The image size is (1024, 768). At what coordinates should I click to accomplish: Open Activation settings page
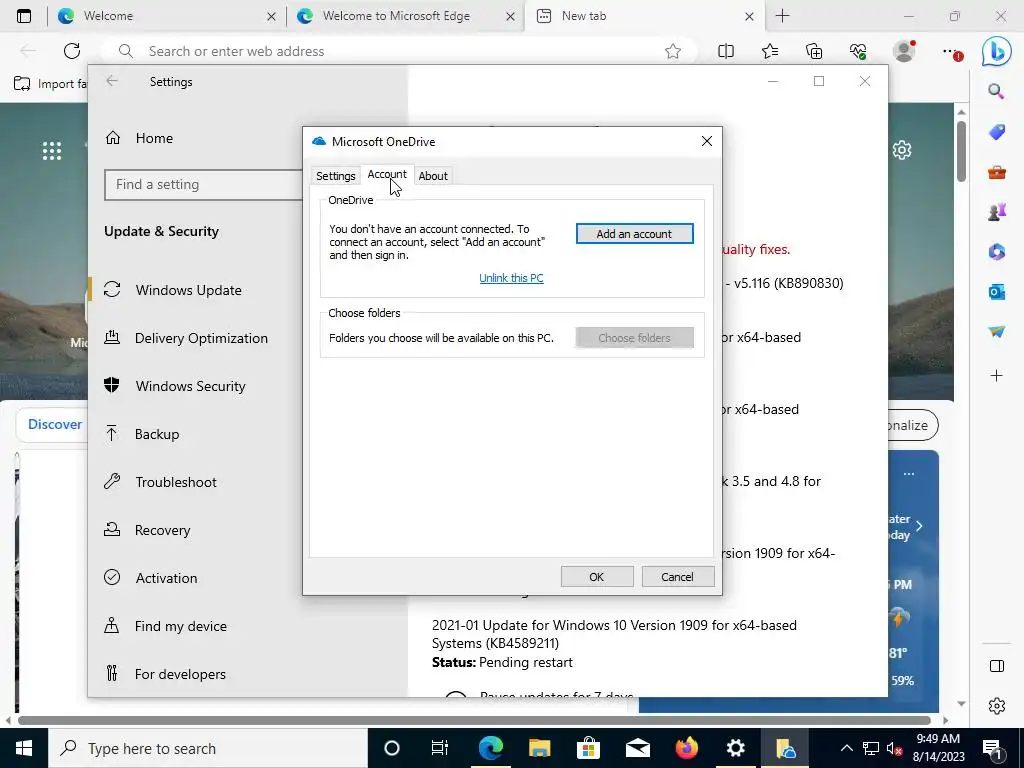point(167,578)
